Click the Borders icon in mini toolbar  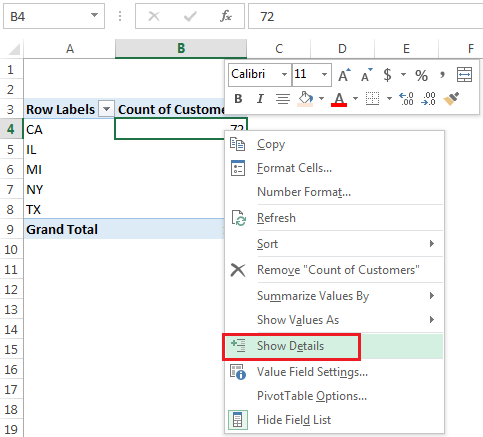372,99
